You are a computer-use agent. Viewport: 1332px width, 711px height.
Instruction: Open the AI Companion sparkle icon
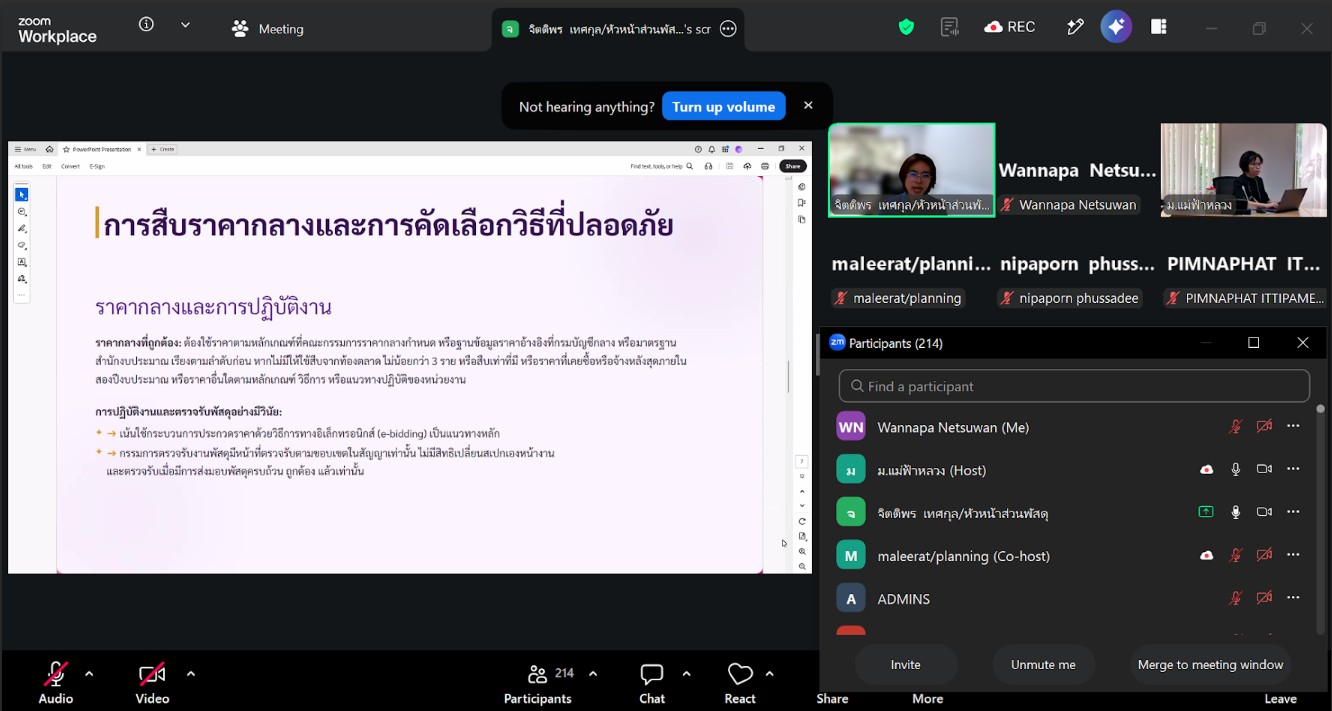[x=1116, y=27]
